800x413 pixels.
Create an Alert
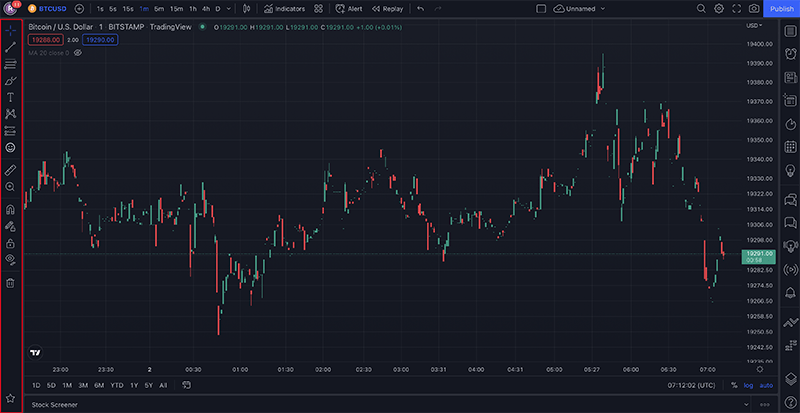pos(349,9)
